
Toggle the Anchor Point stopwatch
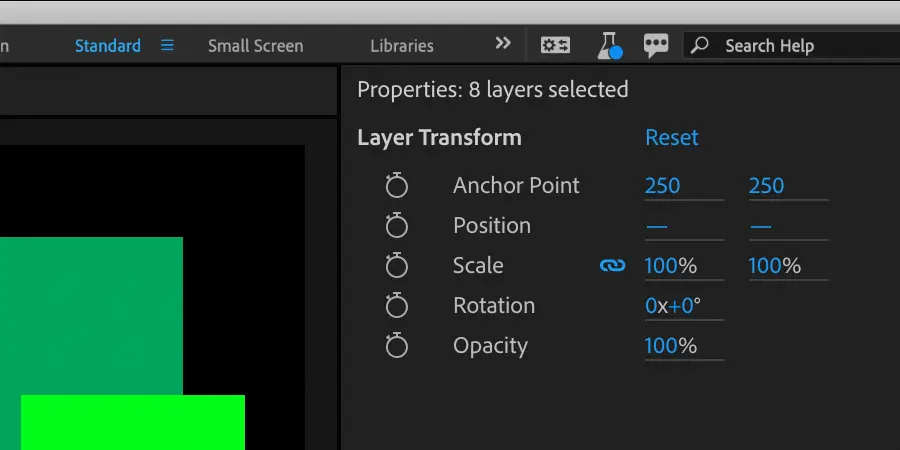coord(397,186)
